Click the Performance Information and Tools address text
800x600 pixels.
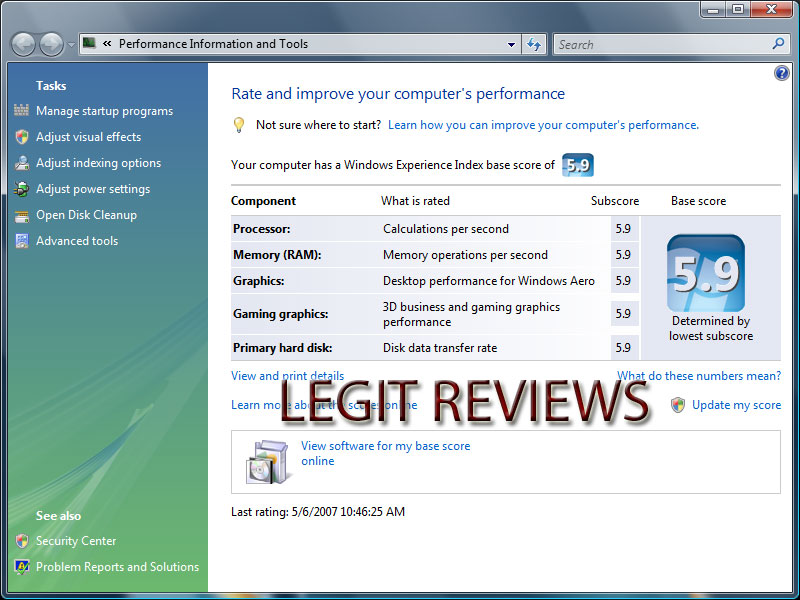coord(213,44)
